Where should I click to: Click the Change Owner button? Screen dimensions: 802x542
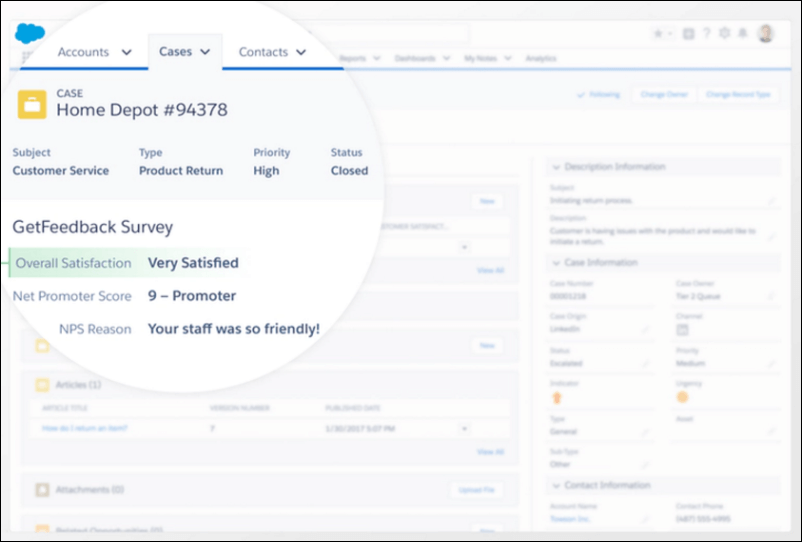point(664,95)
